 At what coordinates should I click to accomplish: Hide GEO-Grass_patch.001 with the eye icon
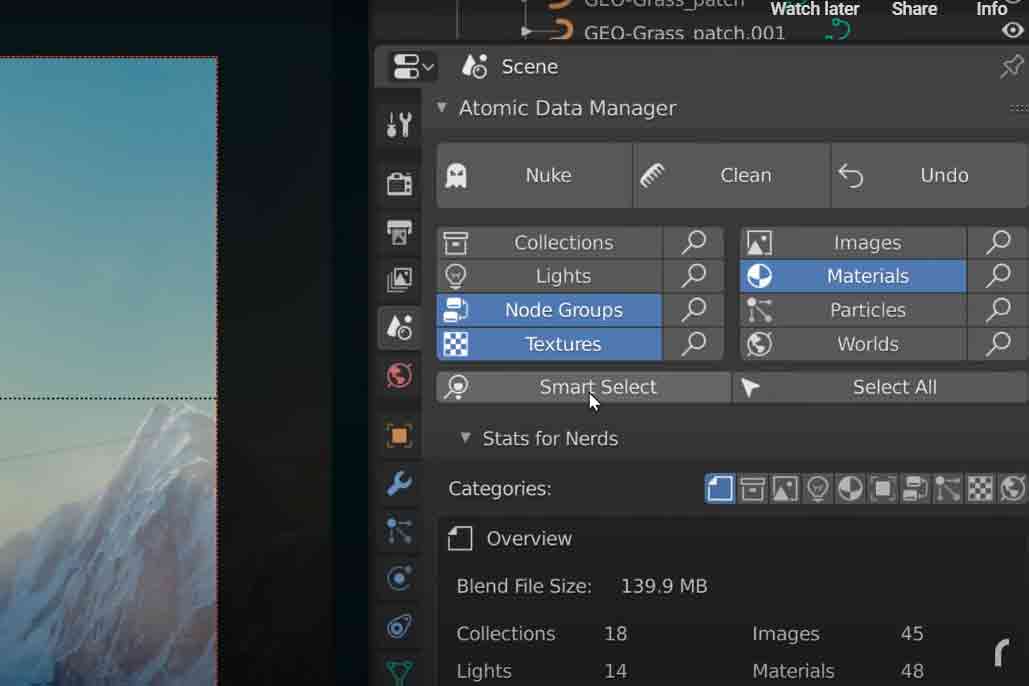(1012, 31)
